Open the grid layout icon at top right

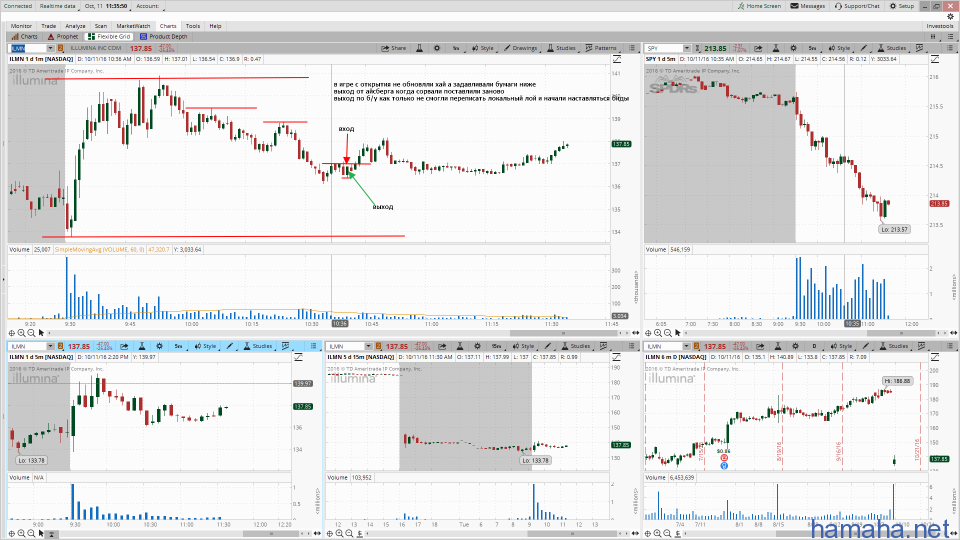[933, 37]
